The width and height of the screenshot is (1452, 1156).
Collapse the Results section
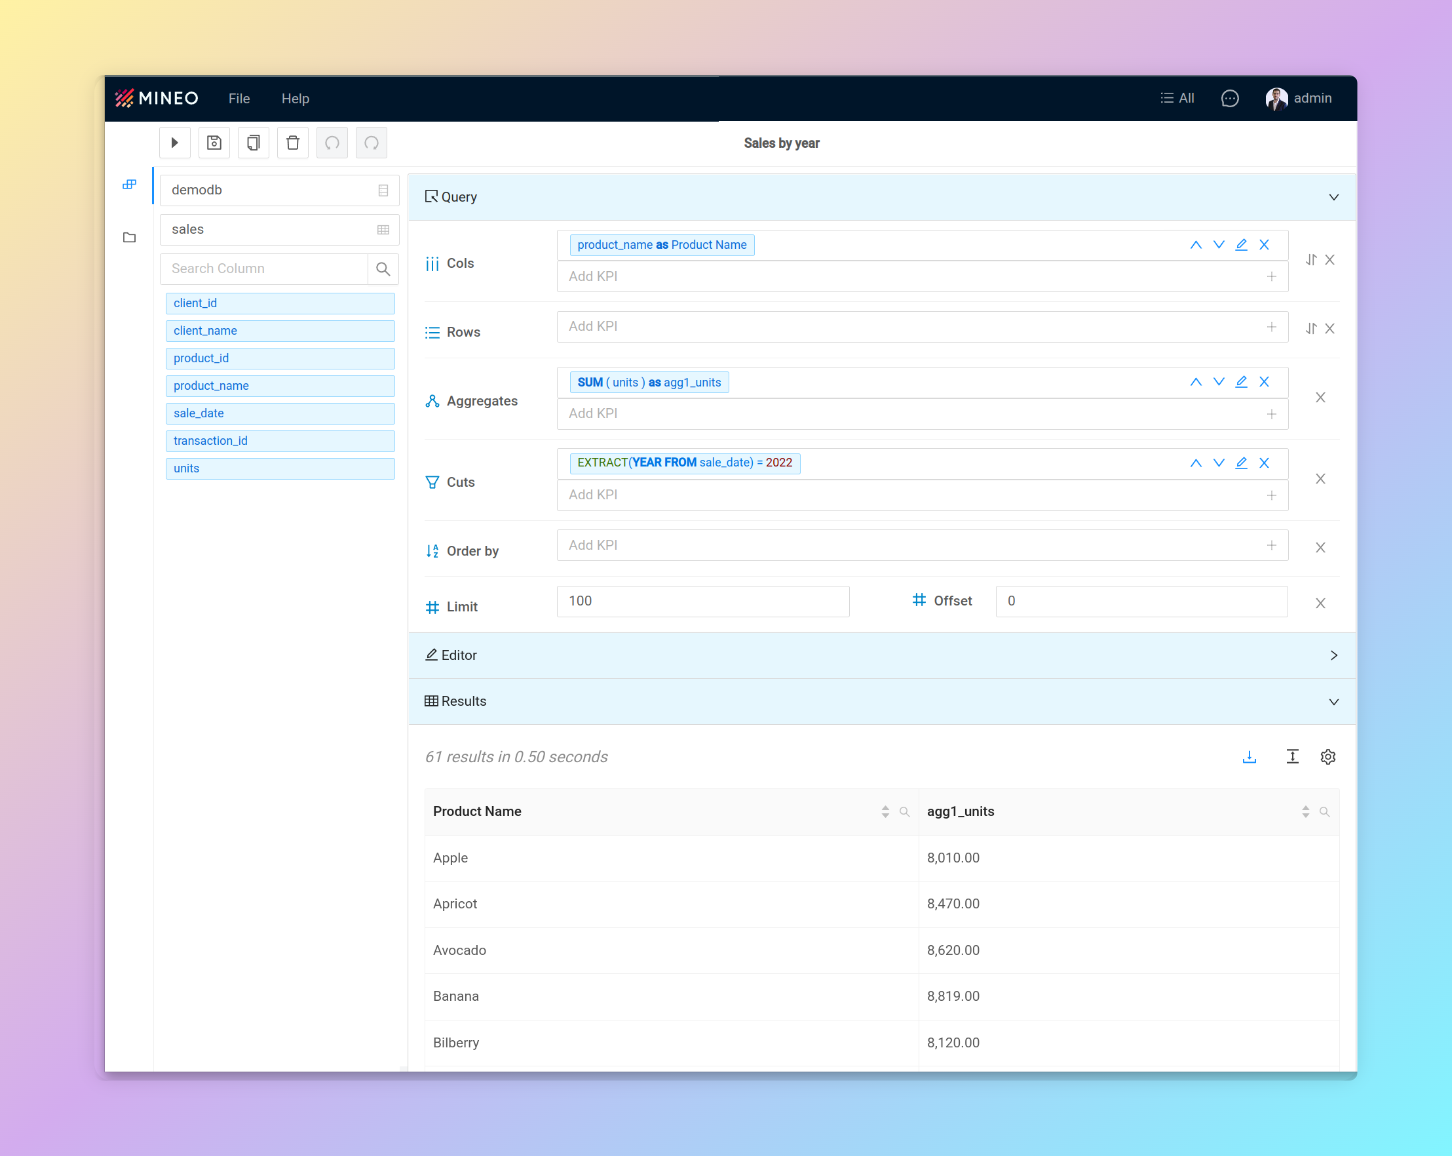[1333, 701]
